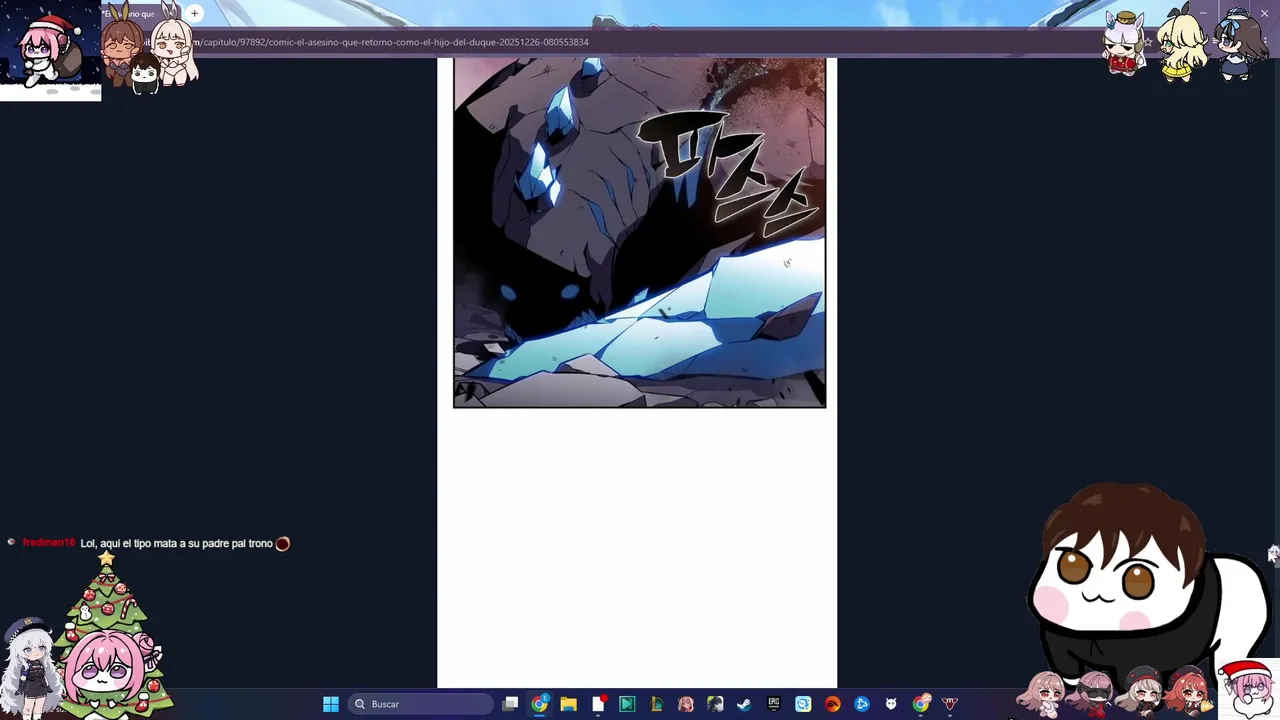Launch the EA app from taskbar
The width and height of the screenshot is (1280, 720).
pos(832,704)
